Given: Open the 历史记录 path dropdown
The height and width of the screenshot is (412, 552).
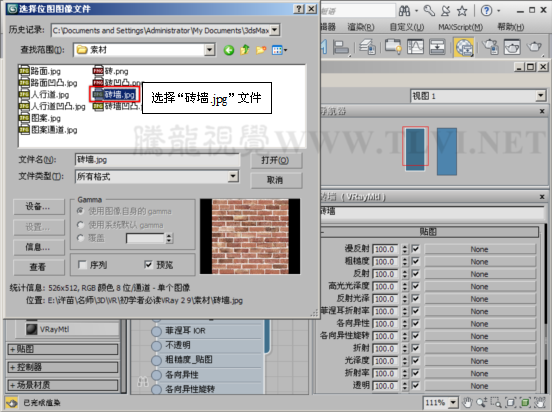Looking at the screenshot, I should pos(275,30).
